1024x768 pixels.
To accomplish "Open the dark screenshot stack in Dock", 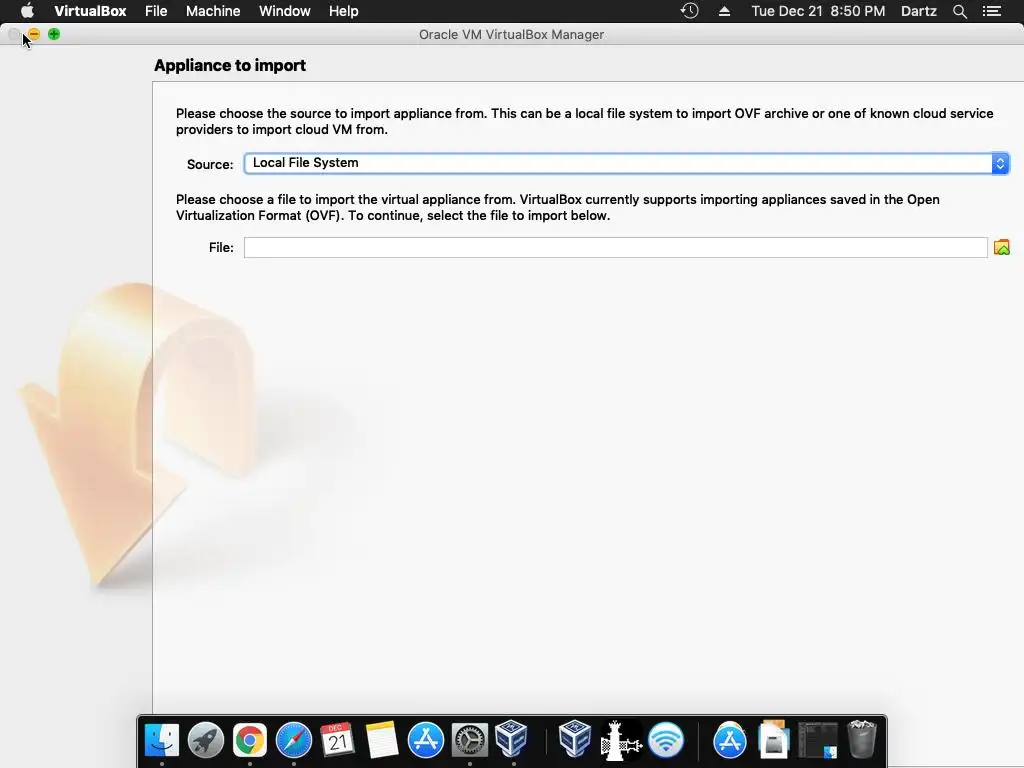I will (x=818, y=740).
